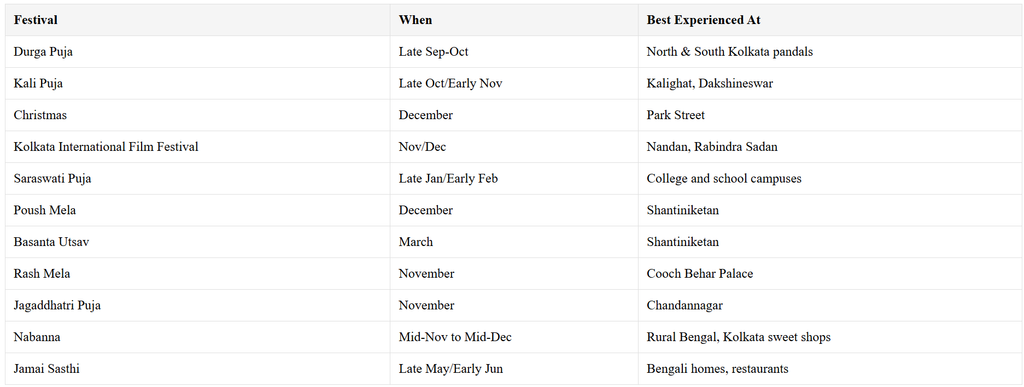Select the Cooch Behar Palace cell

(831, 273)
